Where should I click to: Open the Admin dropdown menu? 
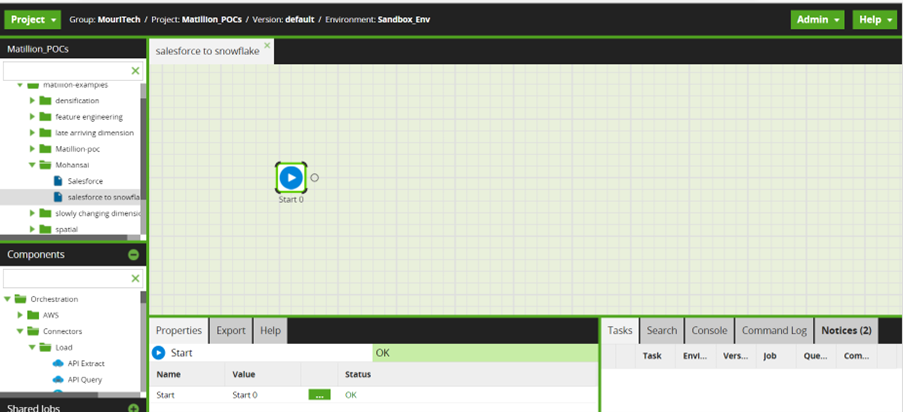[817, 20]
